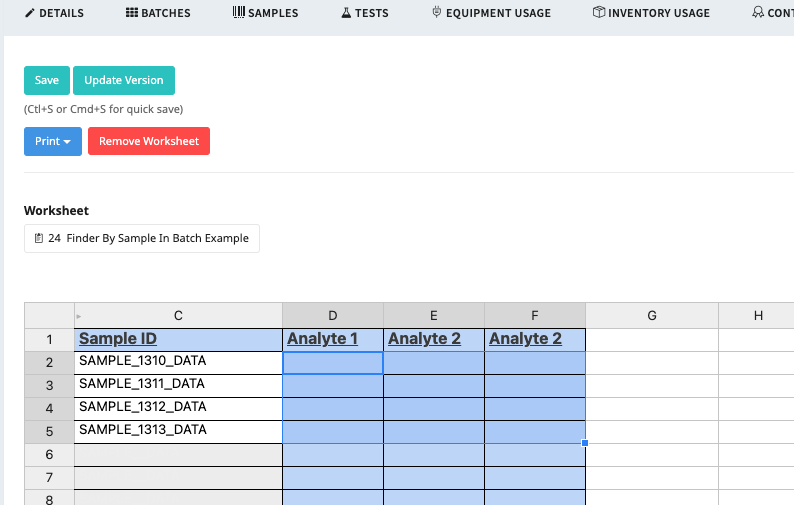The width and height of the screenshot is (794, 505).
Task: Select column F header
Action: (535, 316)
